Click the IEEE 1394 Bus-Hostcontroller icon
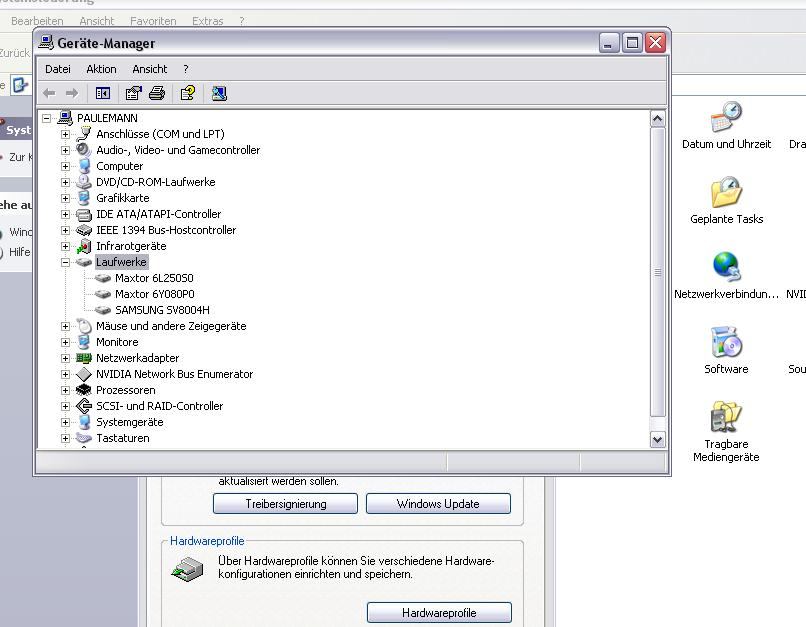 pos(83,230)
